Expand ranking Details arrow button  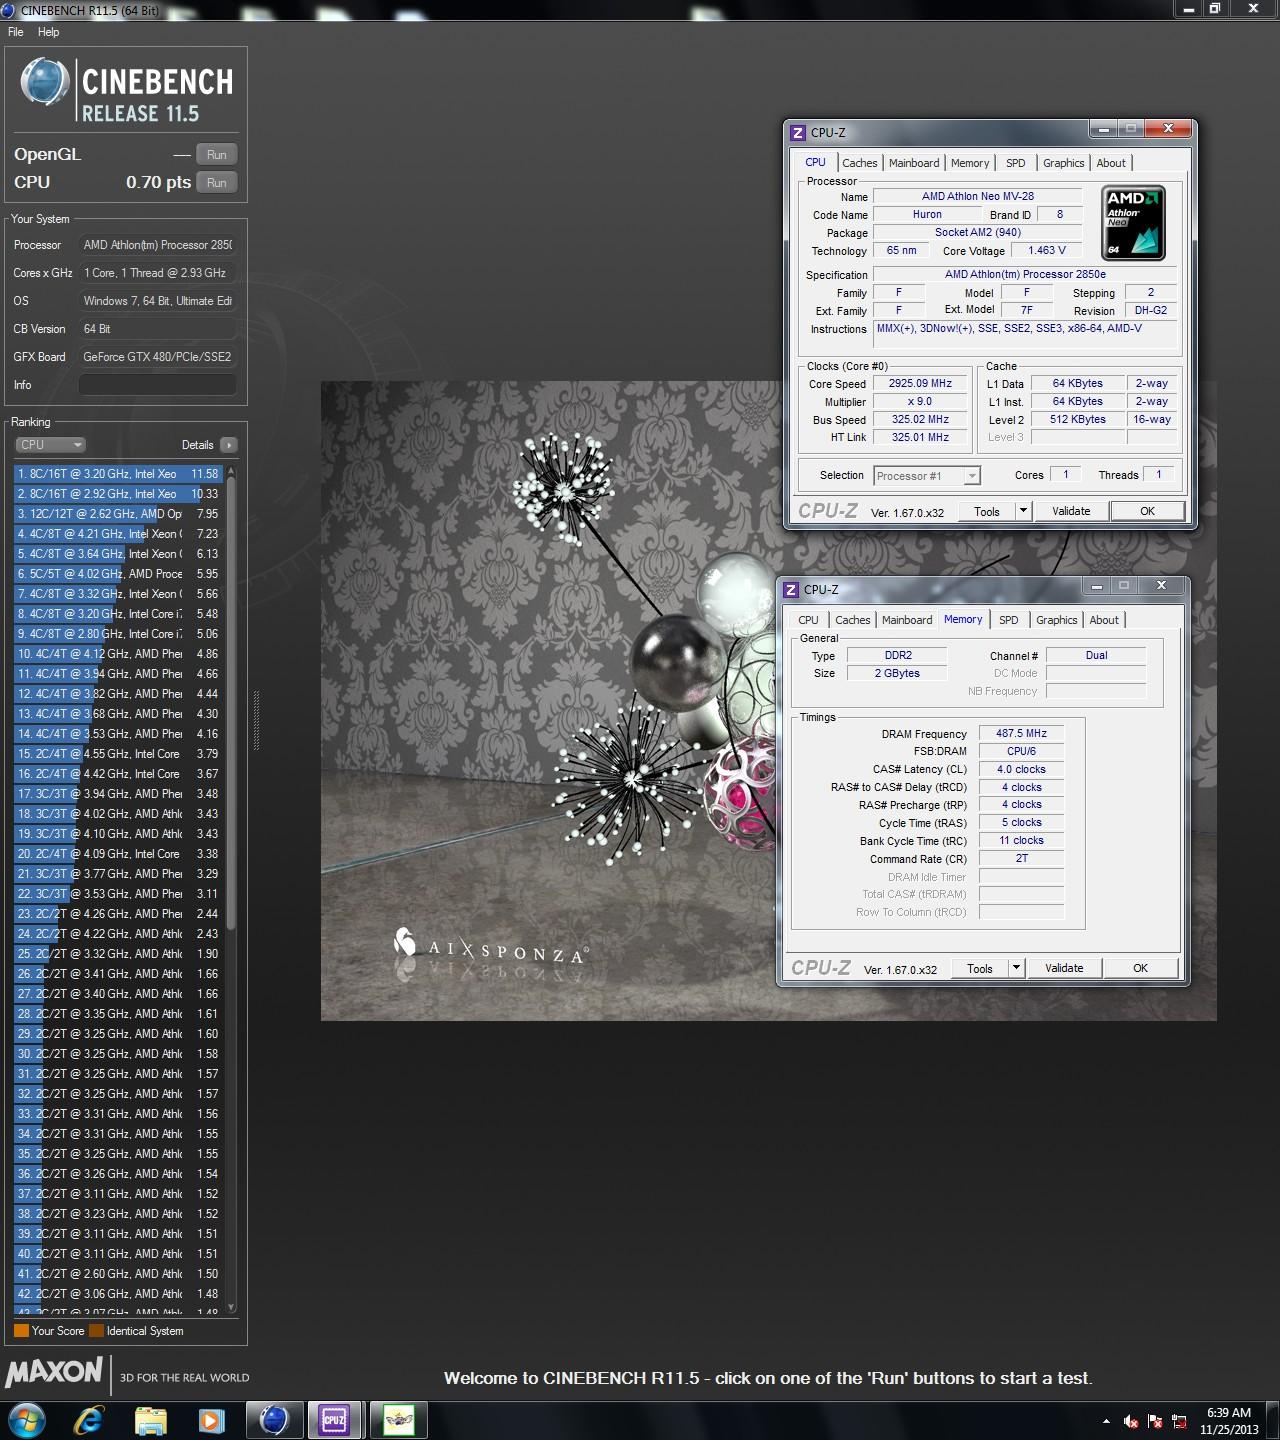228,445
